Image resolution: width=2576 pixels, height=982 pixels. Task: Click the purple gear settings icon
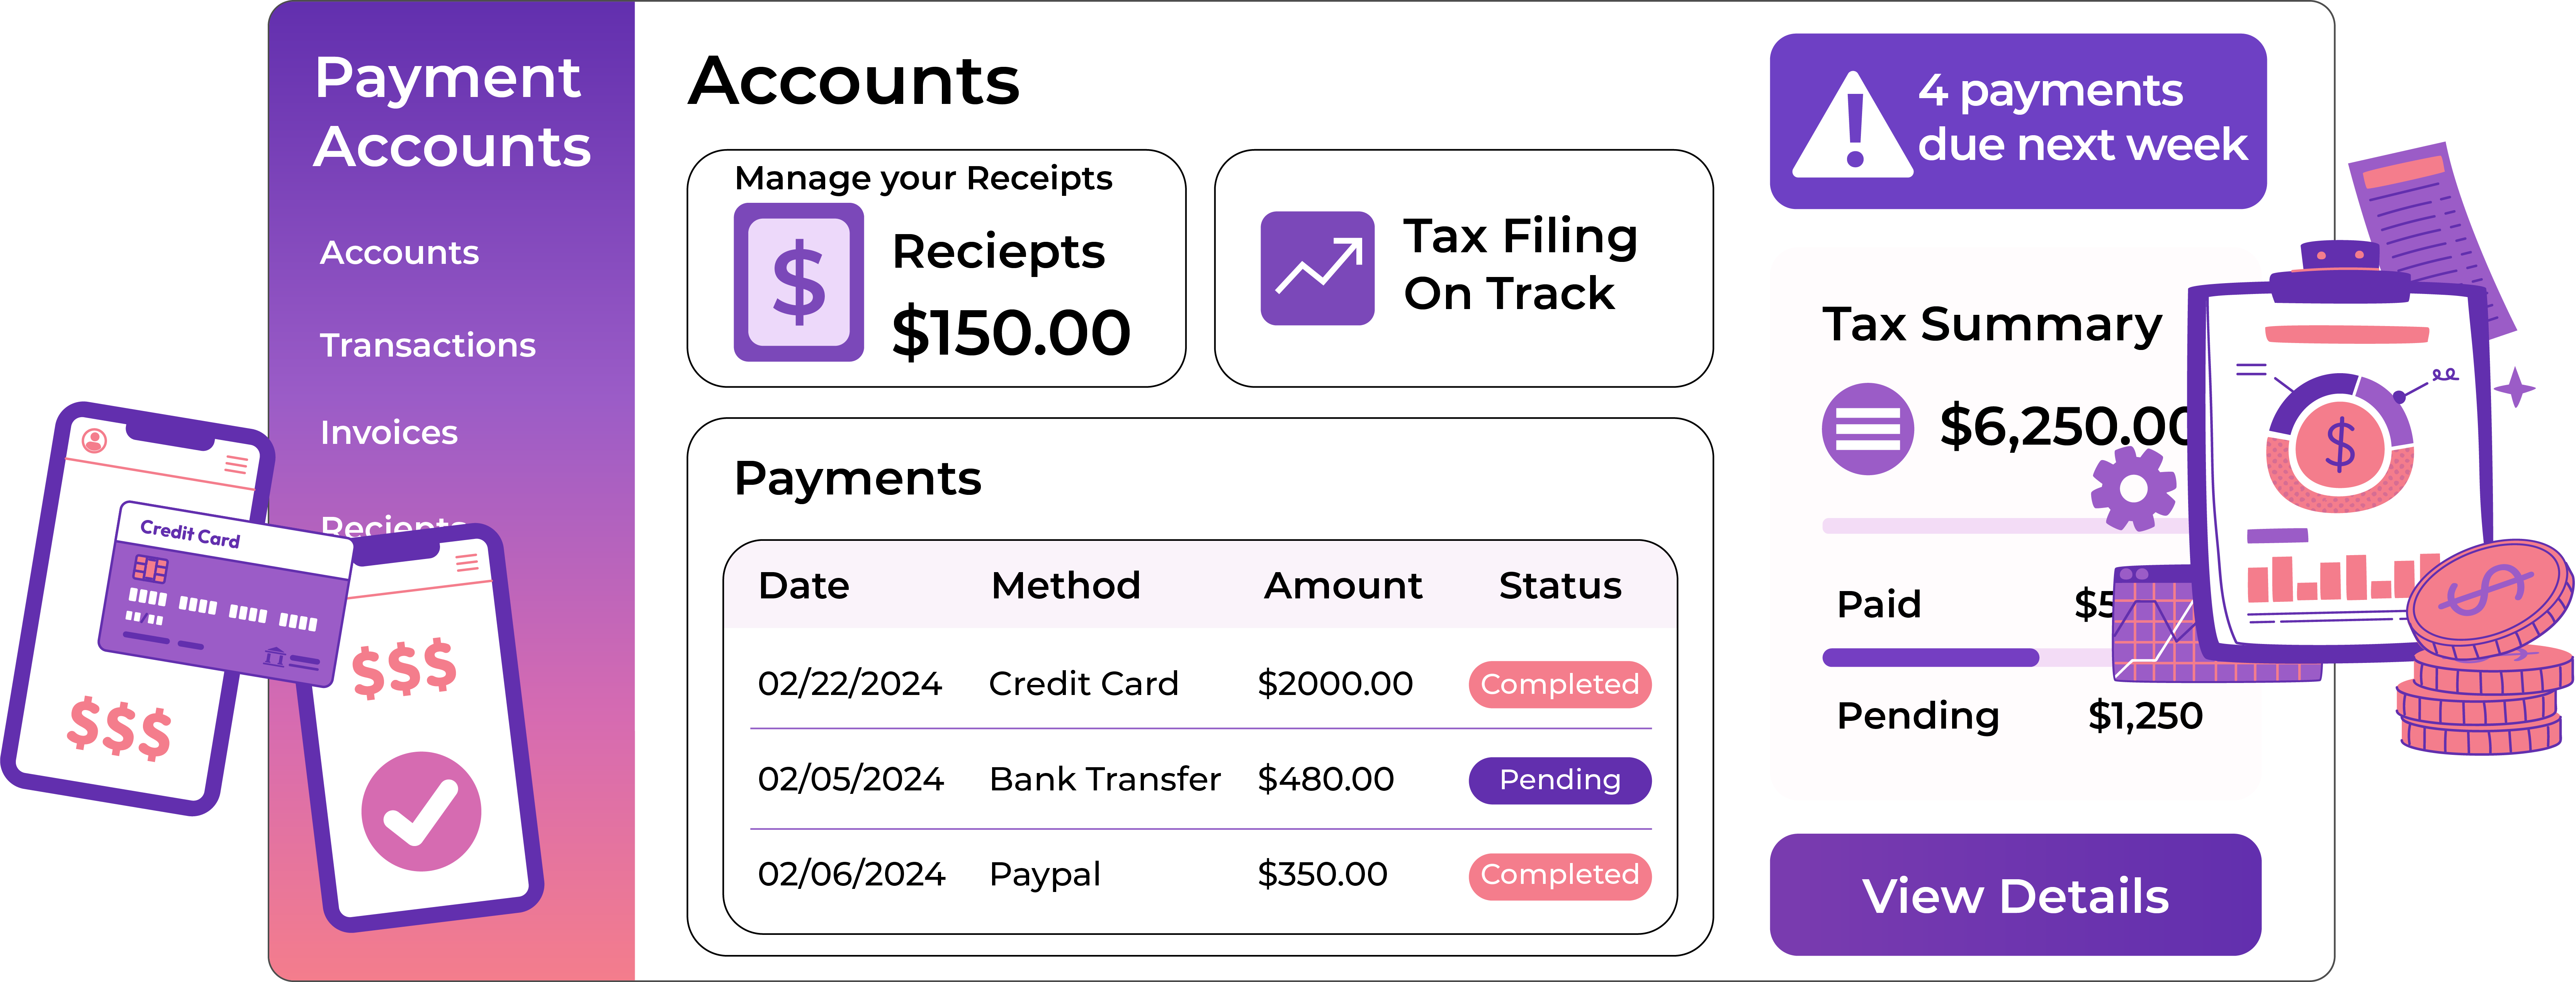coord(2133,488)
